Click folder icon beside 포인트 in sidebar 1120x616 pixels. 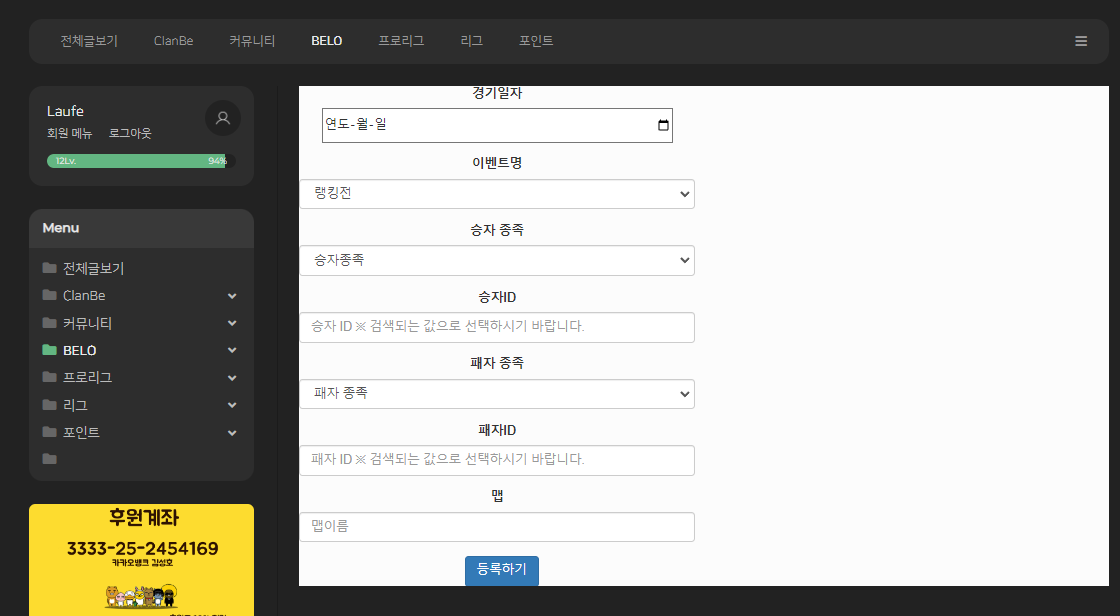[49, 432]
